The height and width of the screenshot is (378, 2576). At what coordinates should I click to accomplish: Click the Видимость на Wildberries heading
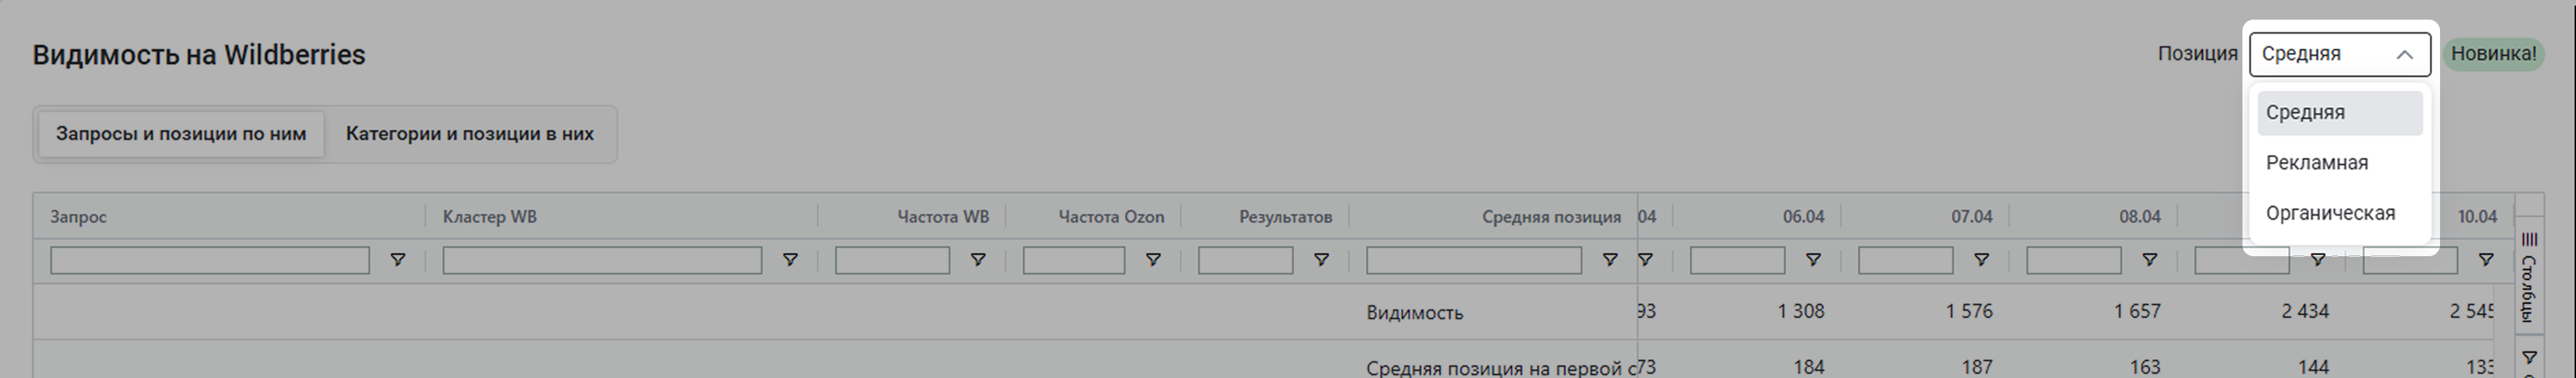click(199, 55)
